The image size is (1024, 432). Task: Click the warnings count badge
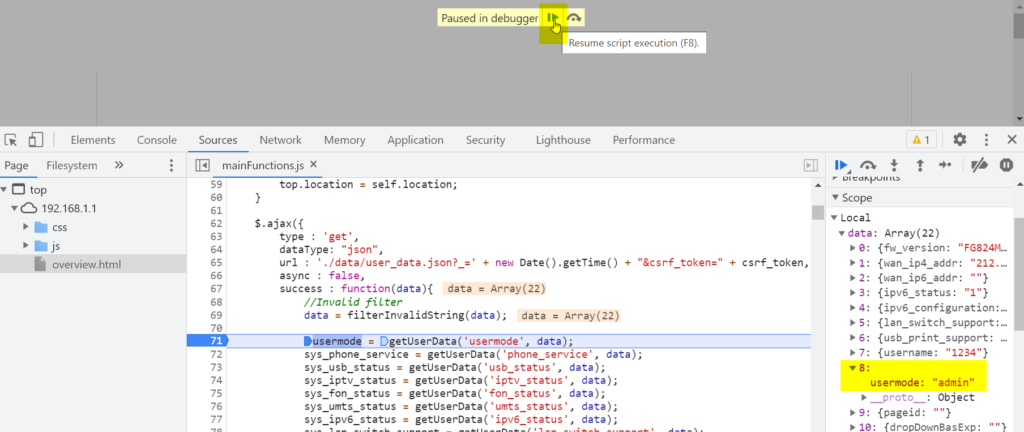click(920, 140)
